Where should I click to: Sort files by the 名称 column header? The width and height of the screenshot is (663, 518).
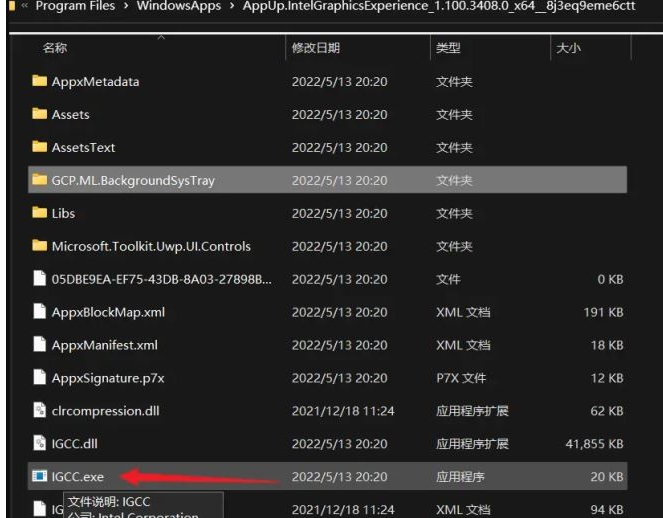tap(55, 48)
